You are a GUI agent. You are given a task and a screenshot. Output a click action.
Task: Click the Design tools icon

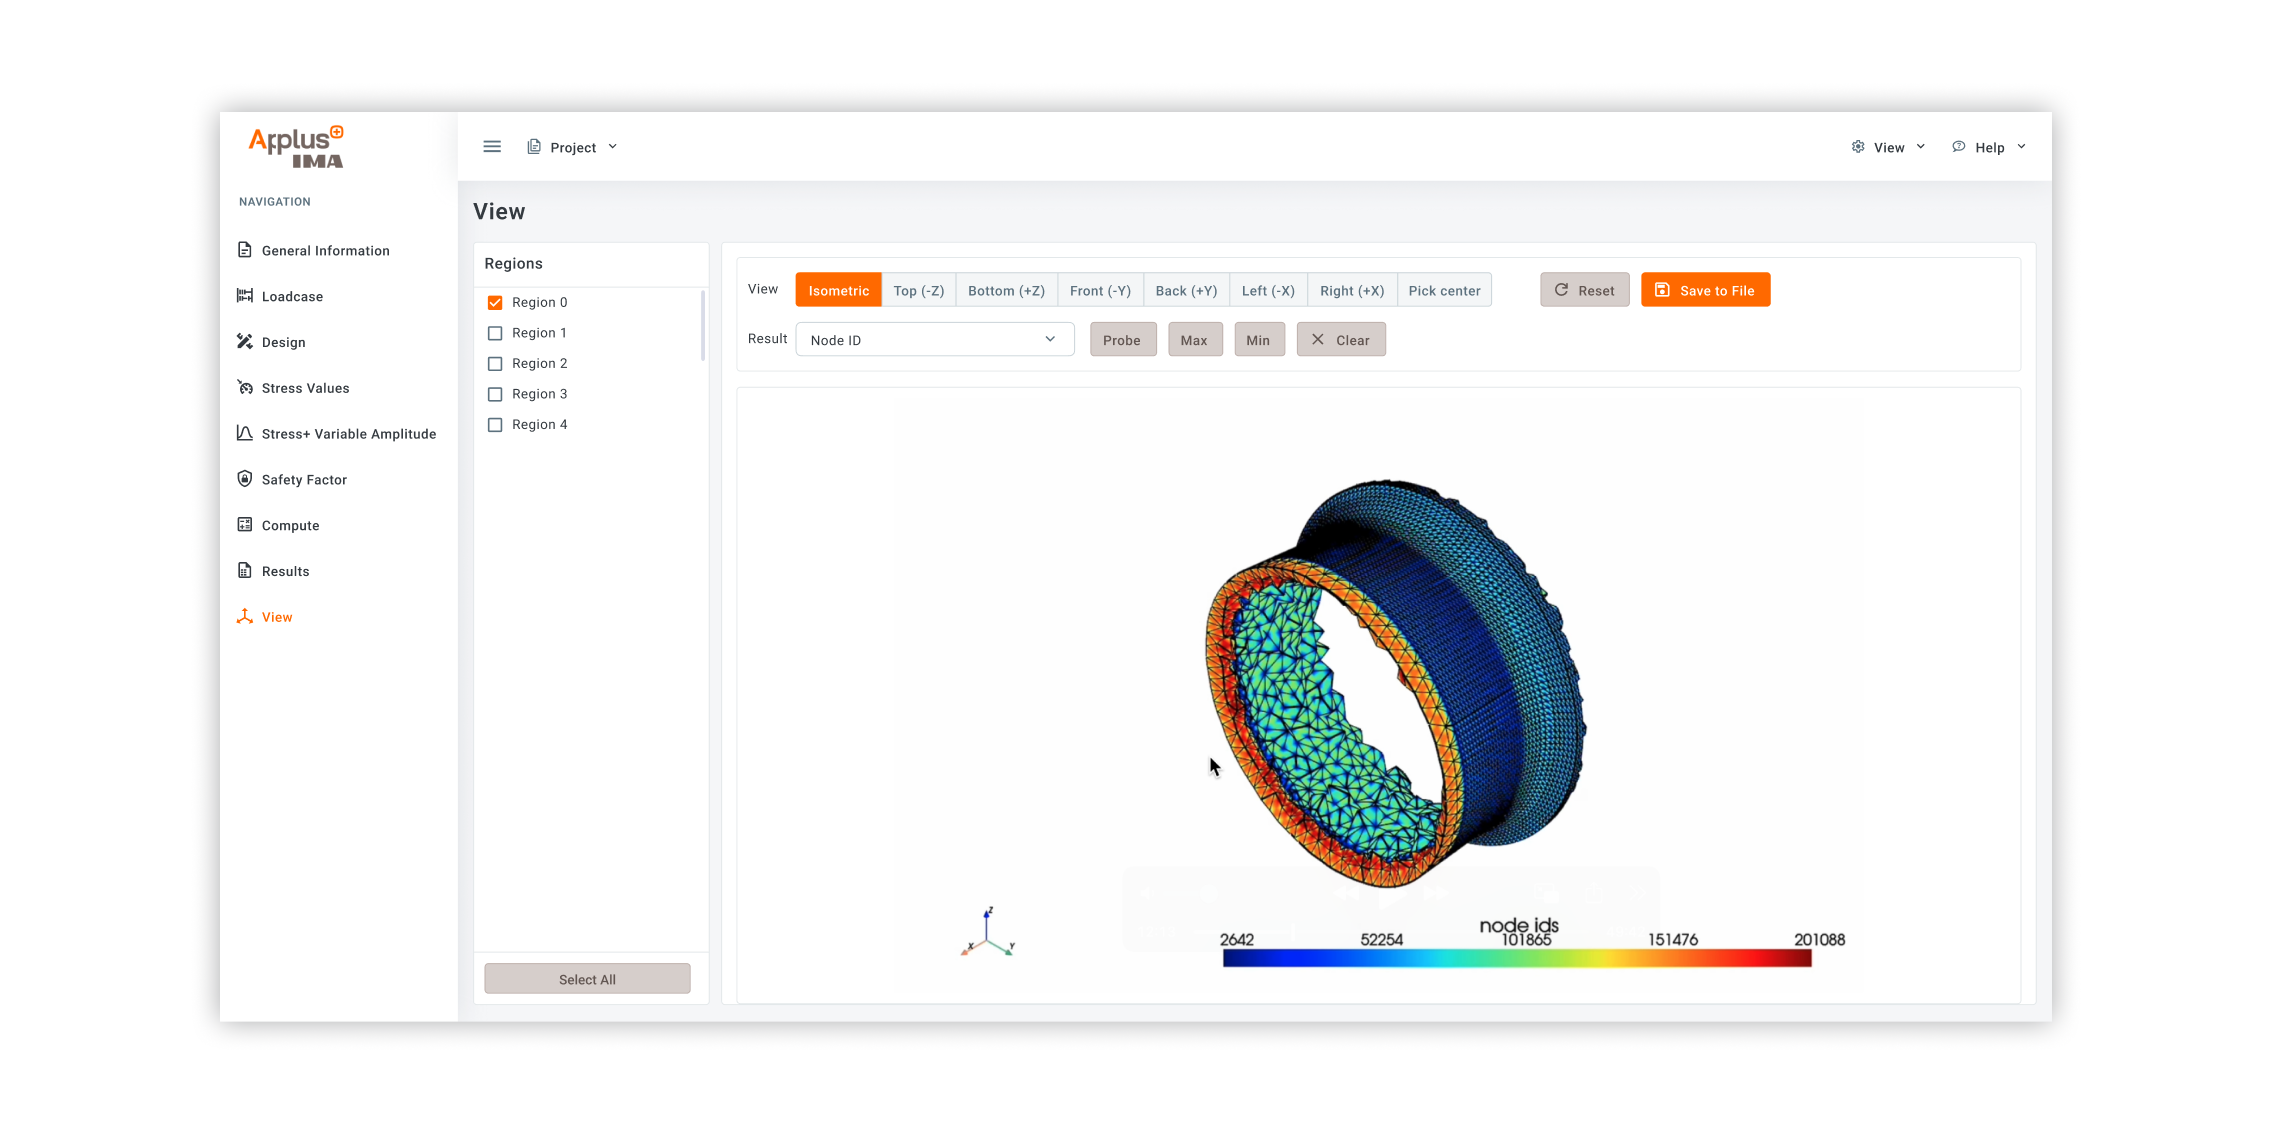click(x=245, y=342)
